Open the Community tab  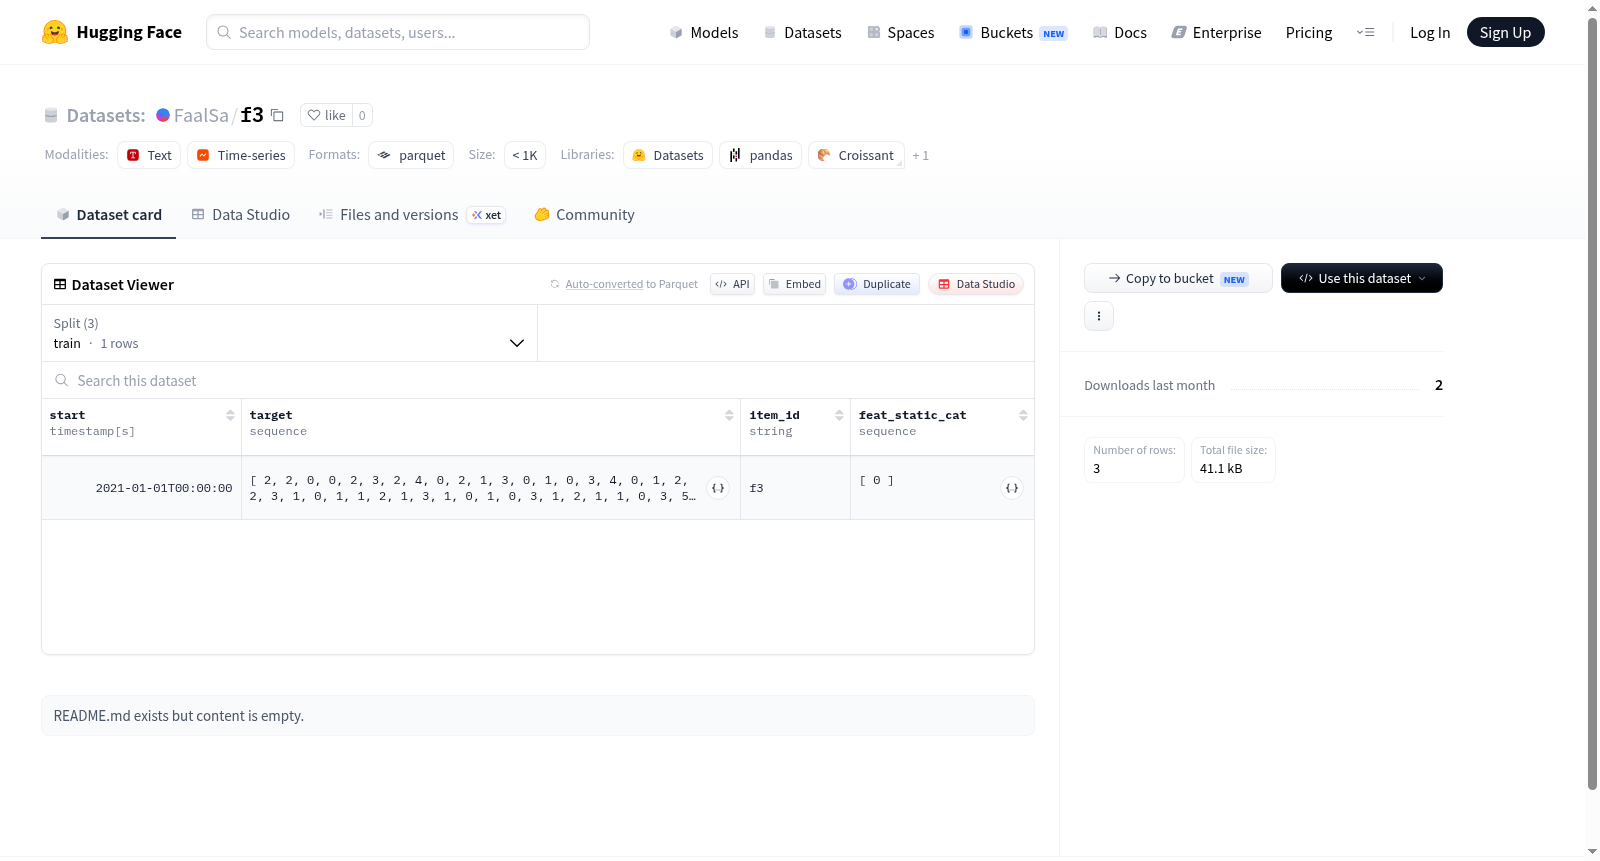tap(584, 215)
